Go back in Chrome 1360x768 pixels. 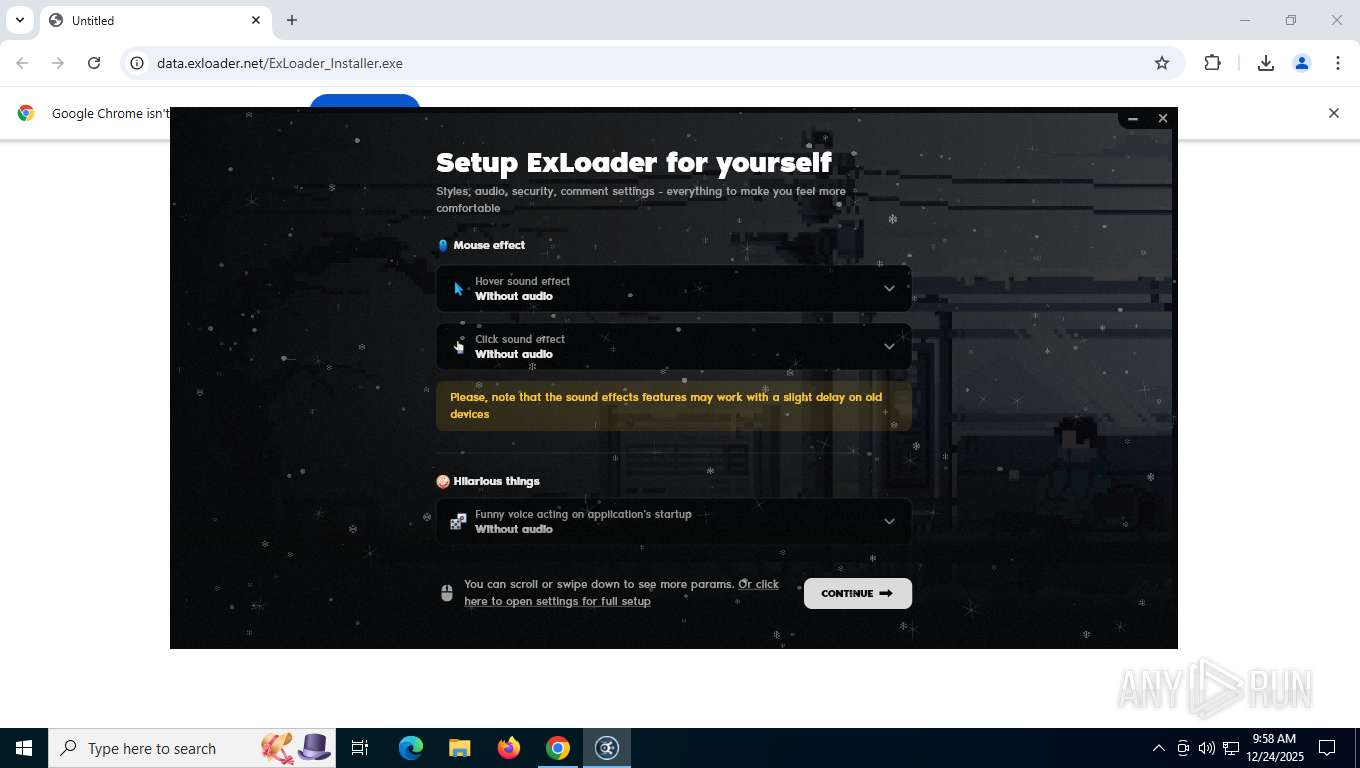[22, 63]
